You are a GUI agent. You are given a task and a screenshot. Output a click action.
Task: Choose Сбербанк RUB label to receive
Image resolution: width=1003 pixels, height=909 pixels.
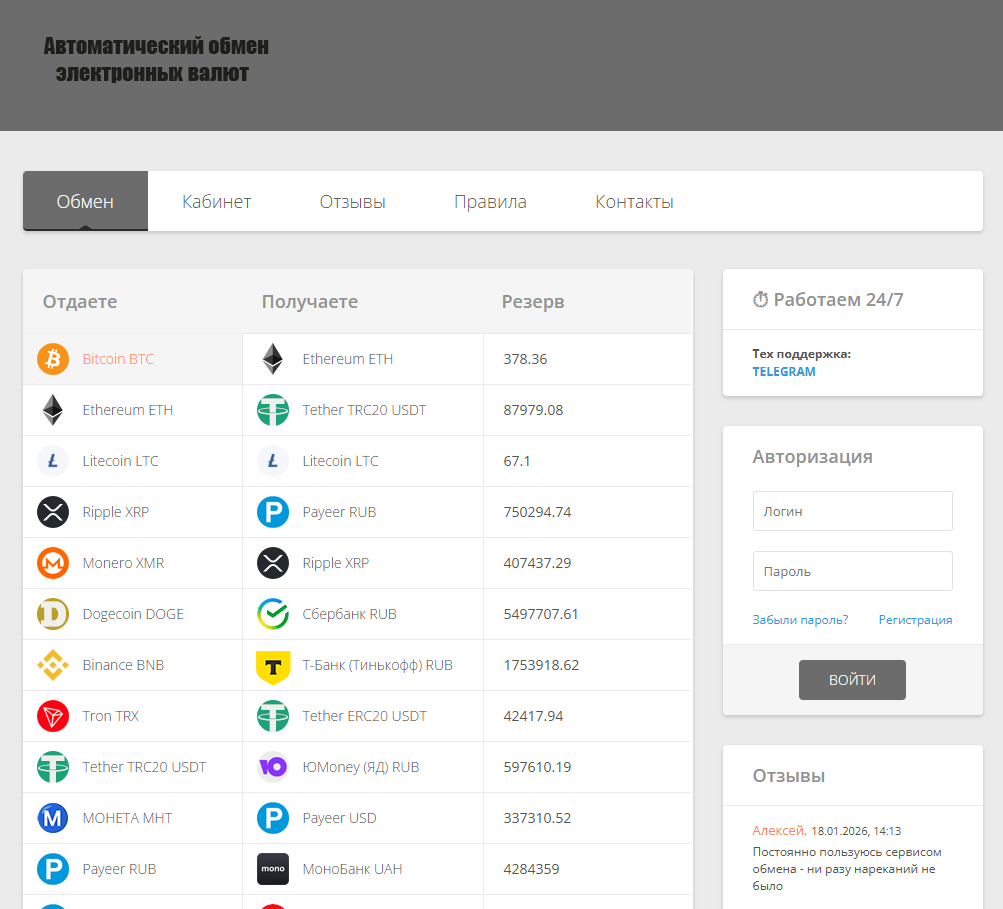[x=349, y=614]
